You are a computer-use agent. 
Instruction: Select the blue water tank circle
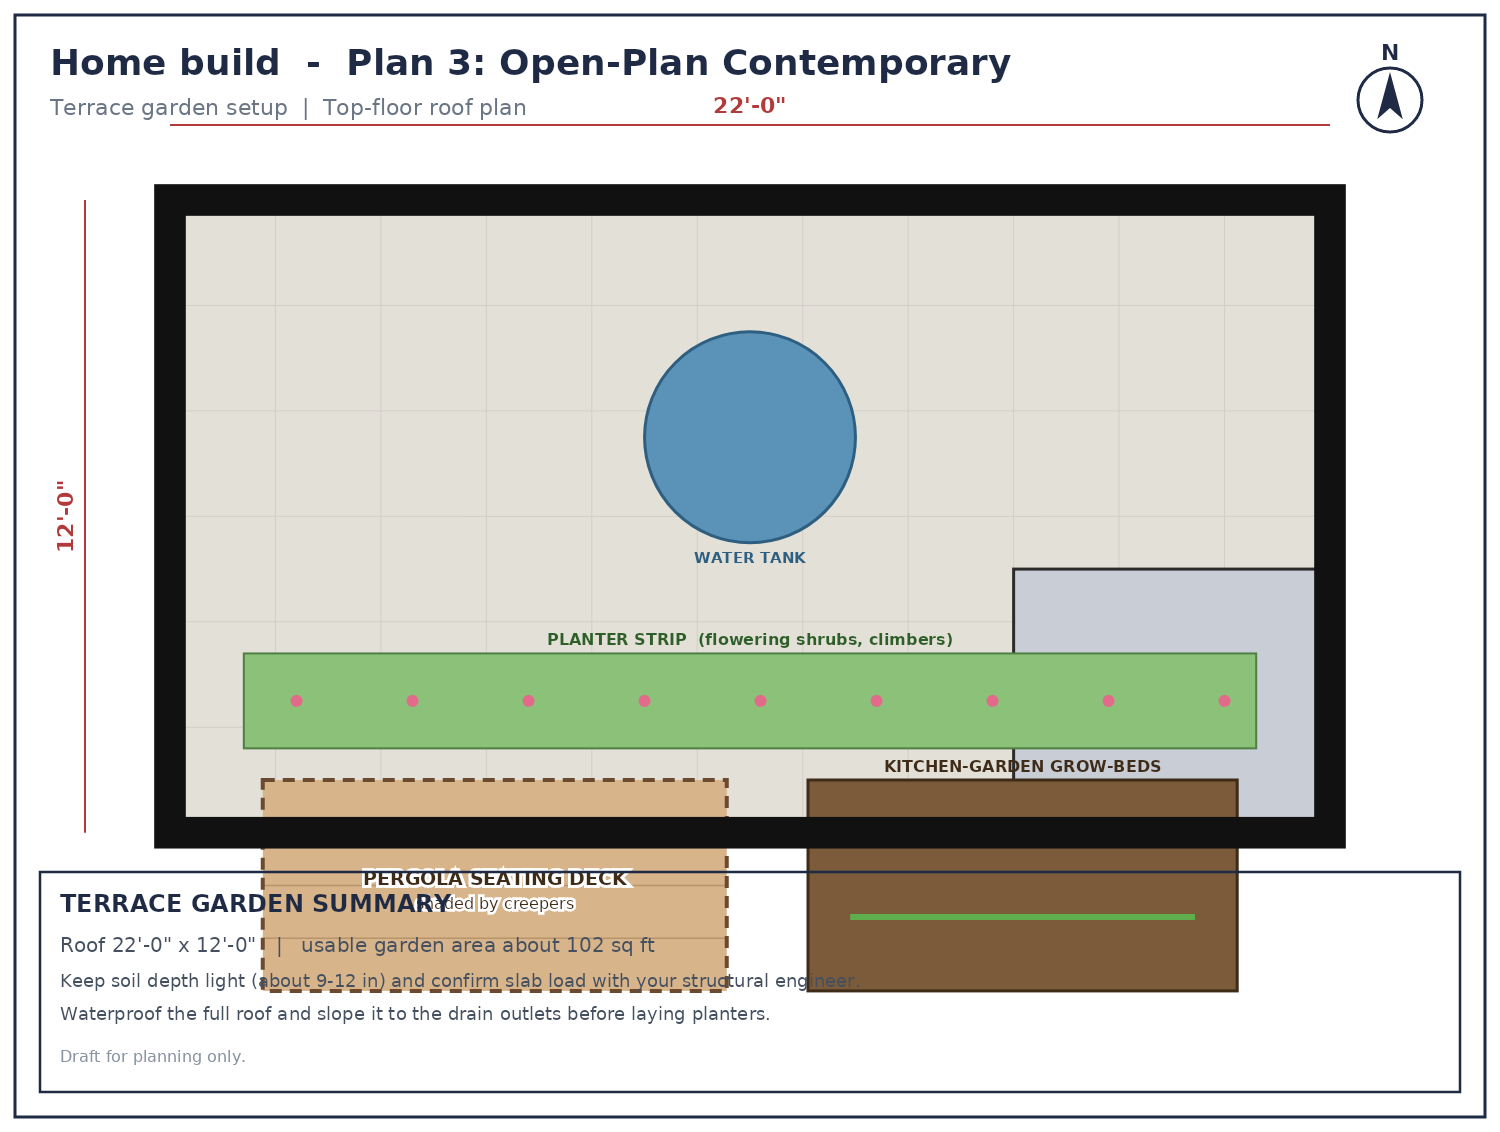click(x=750, y=437)
